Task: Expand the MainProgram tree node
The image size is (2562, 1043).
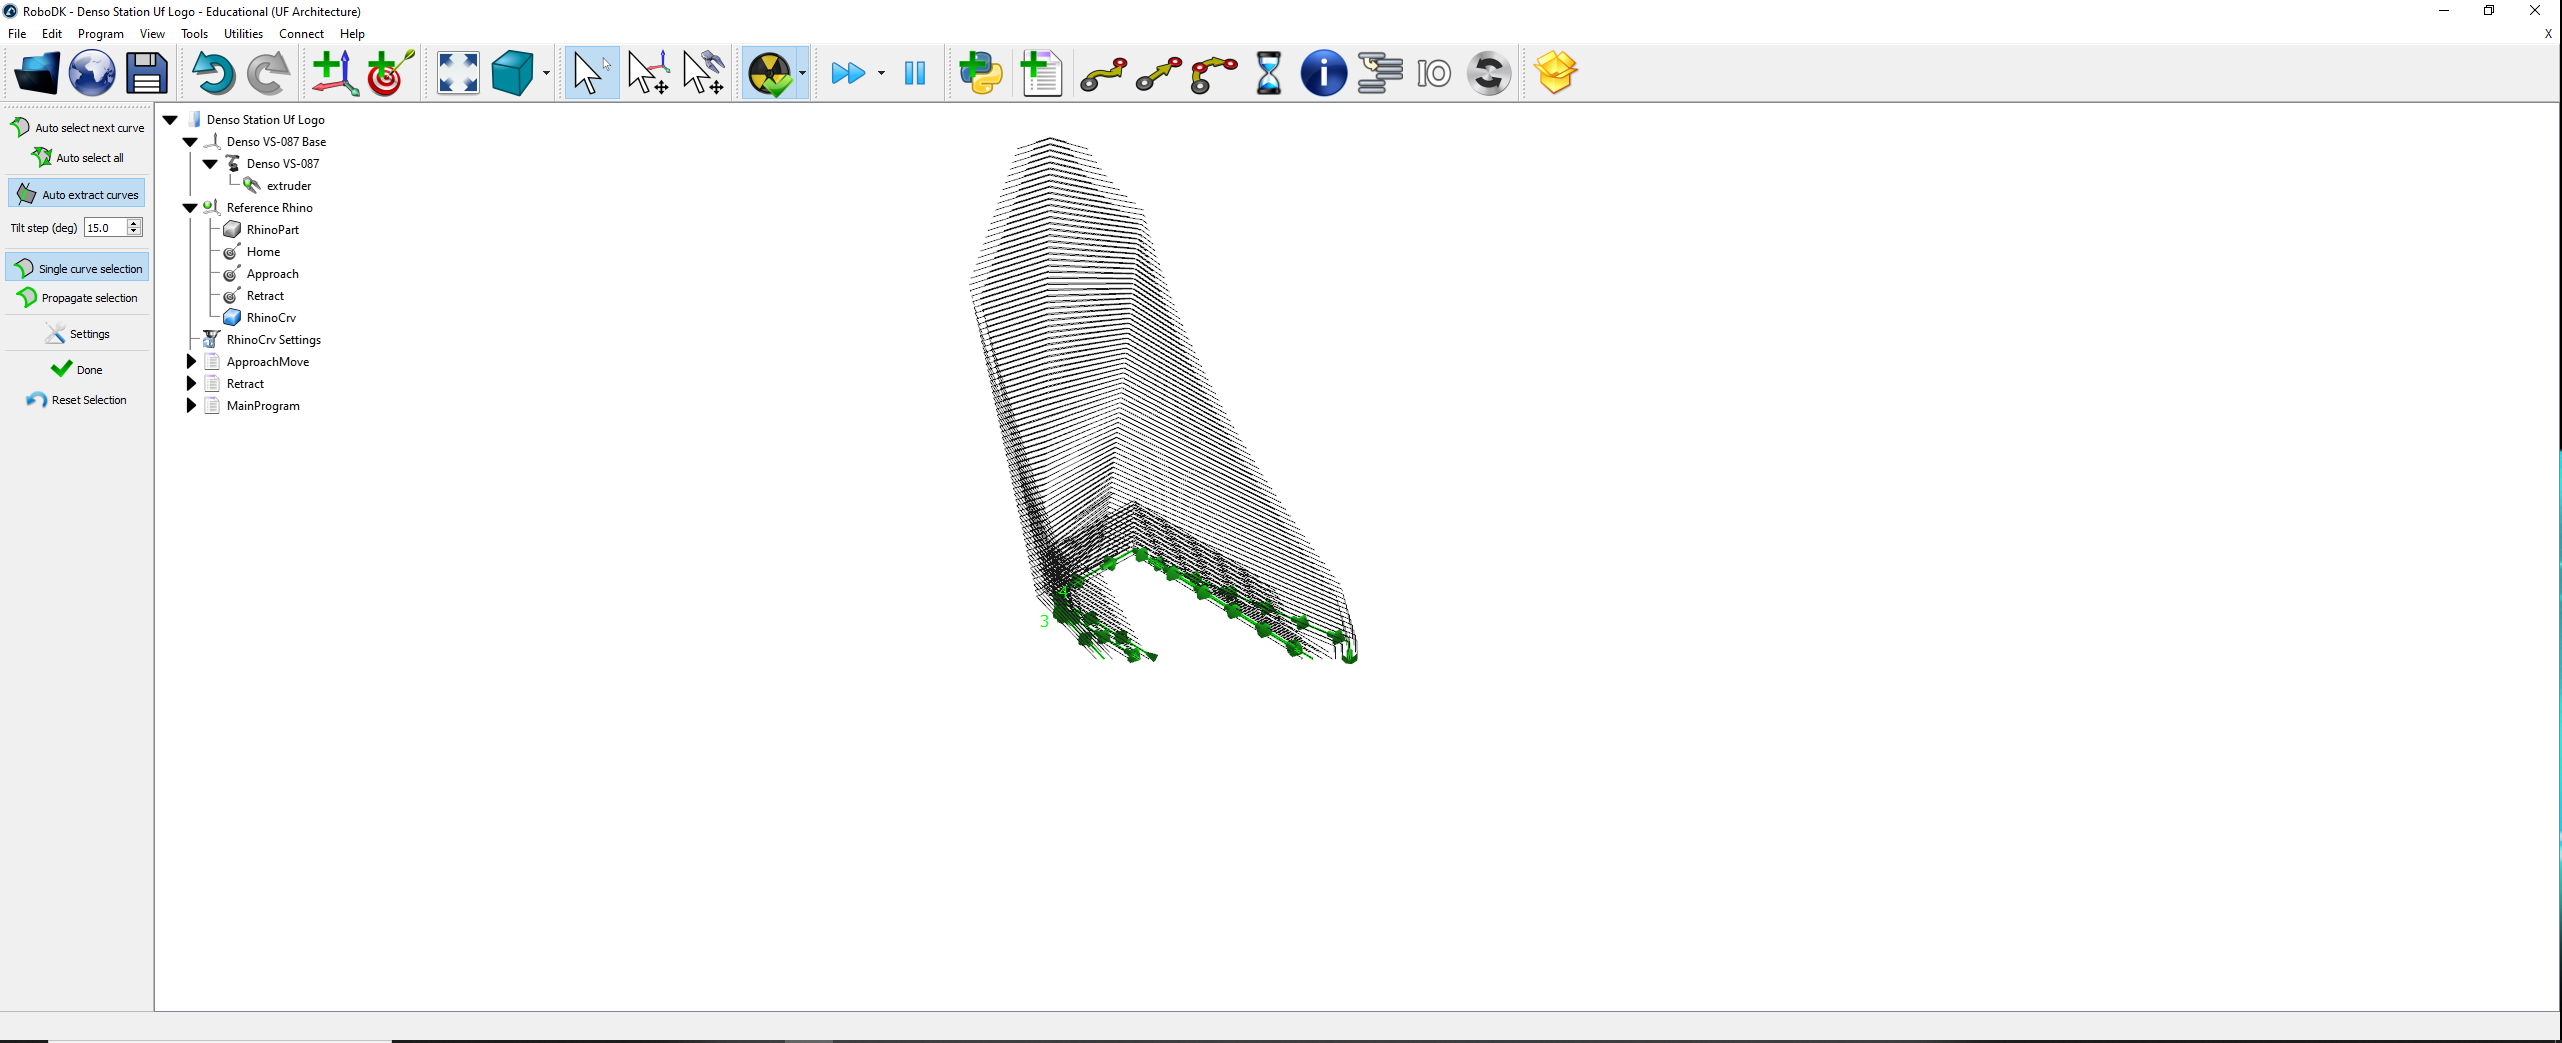Action: click(191, 406)
